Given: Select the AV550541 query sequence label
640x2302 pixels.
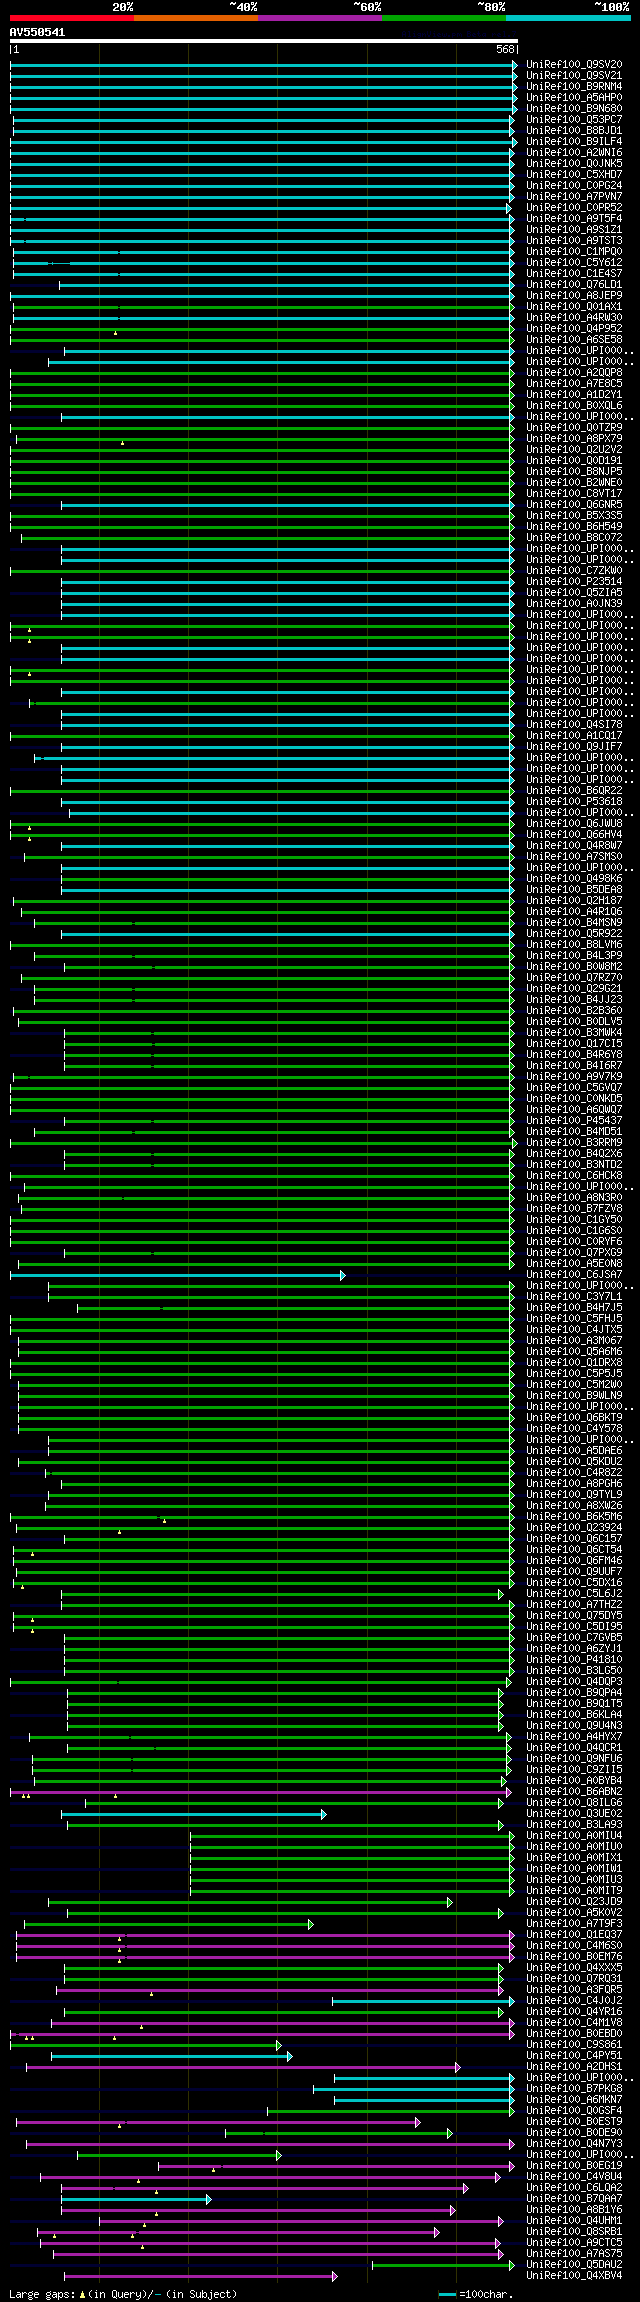Looking at the screenshot, I should coord(38,32).
